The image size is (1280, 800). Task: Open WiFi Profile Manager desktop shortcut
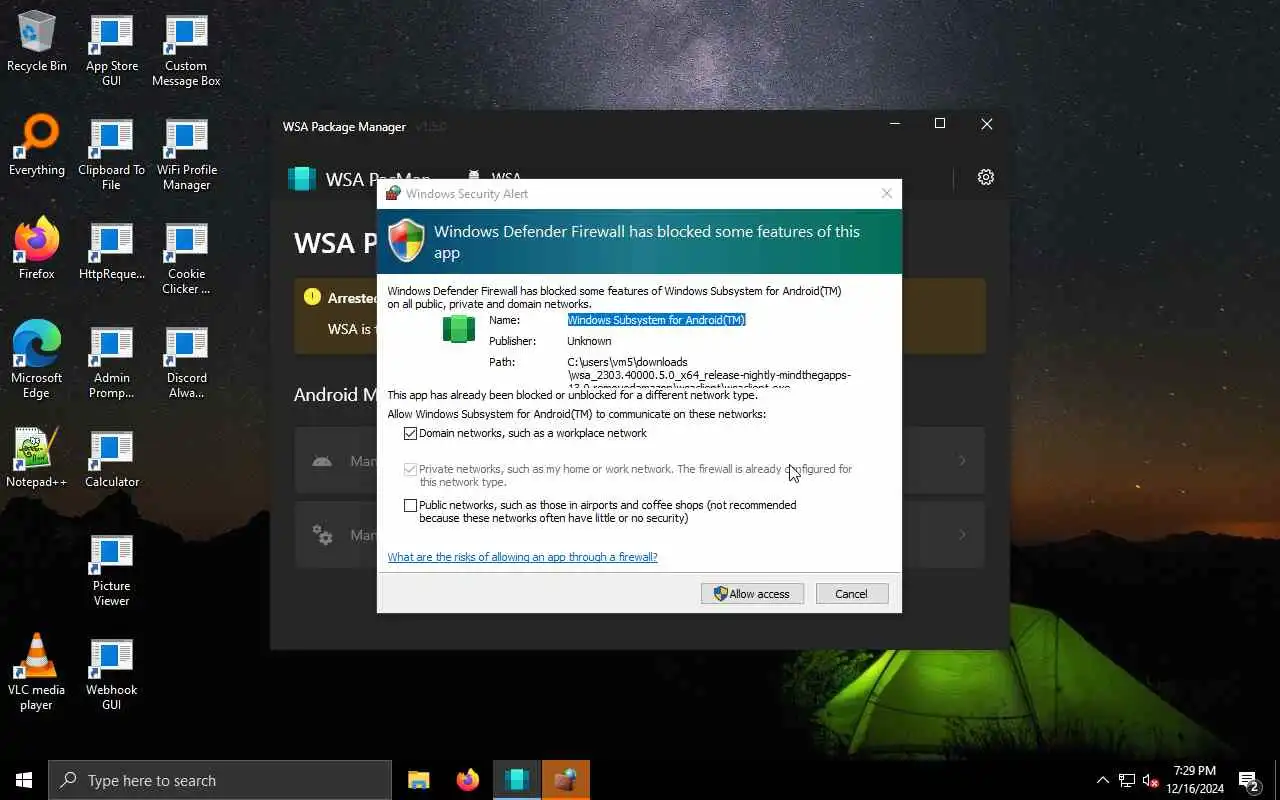(186, 154)
